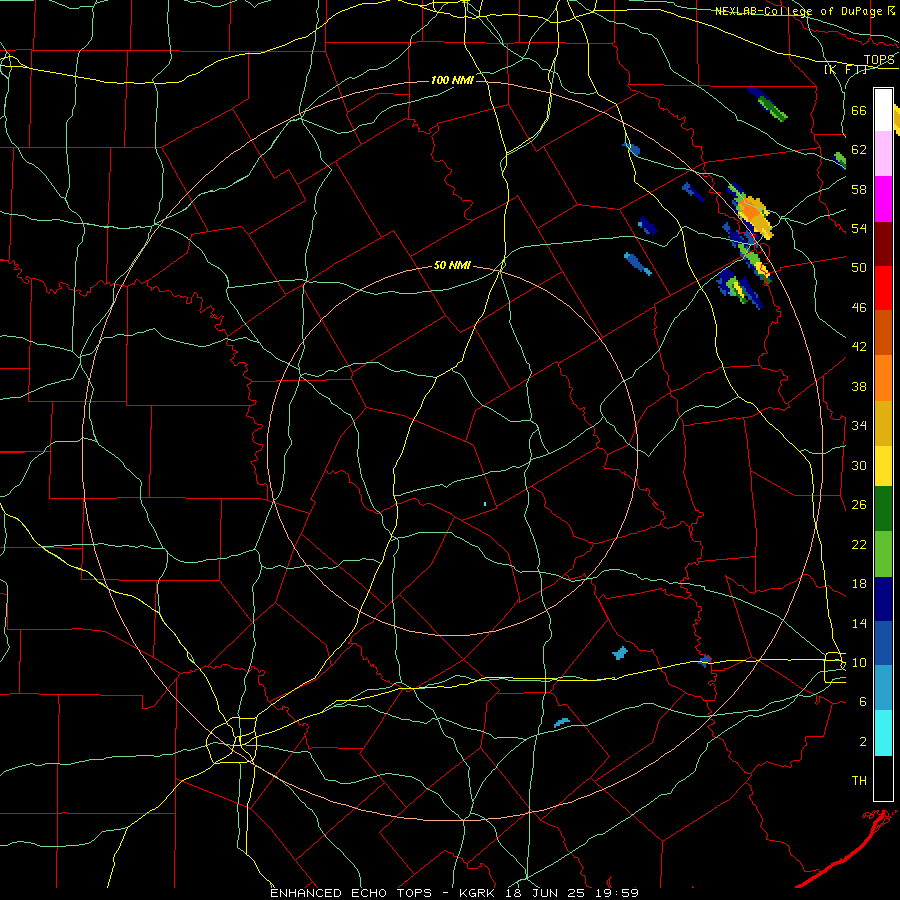This screenshot has height=900, width=900.
Task: Click the "22" legend value
Action: (859, 544)
